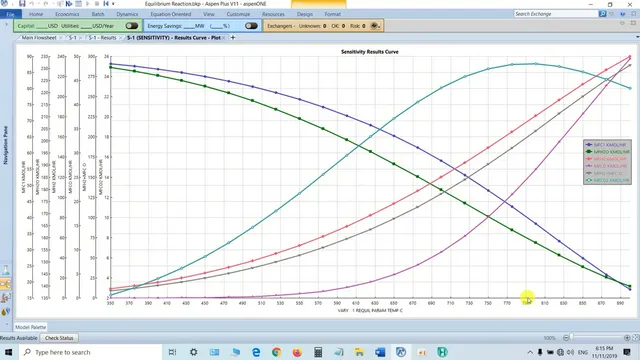Open Microsoft Word from taskbar
This screenshot has width=640, height=360.
[380, 352]
